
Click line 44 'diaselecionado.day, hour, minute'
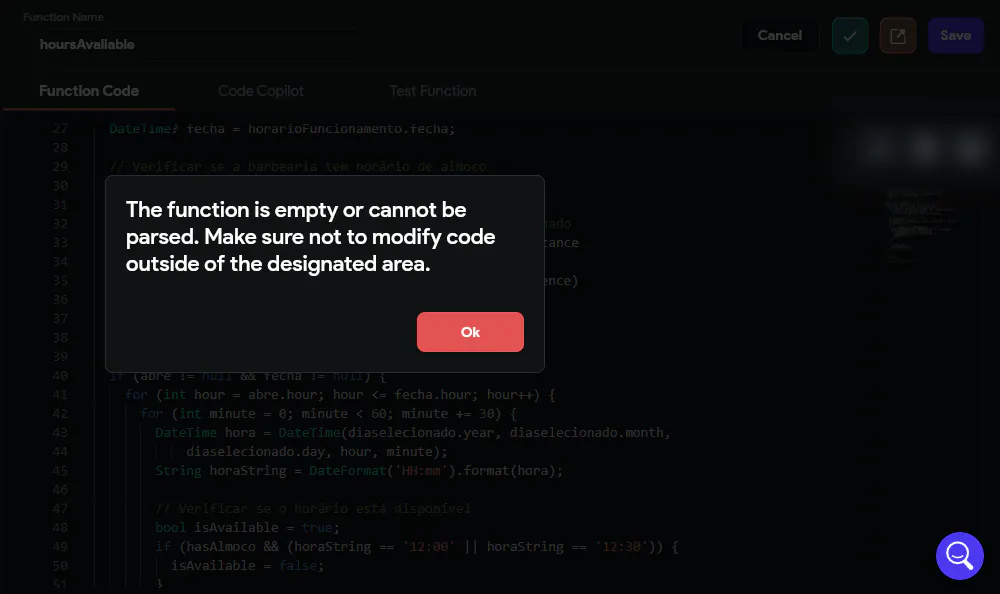(x=316, y=452)
